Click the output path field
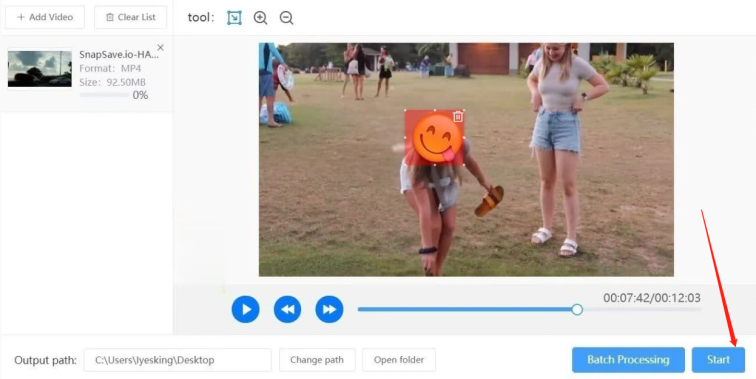 point(177,360)
